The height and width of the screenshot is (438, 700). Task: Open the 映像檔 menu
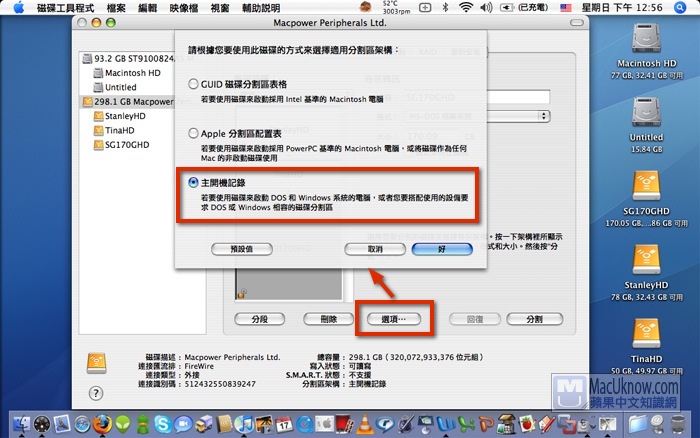tap(183, 8)
